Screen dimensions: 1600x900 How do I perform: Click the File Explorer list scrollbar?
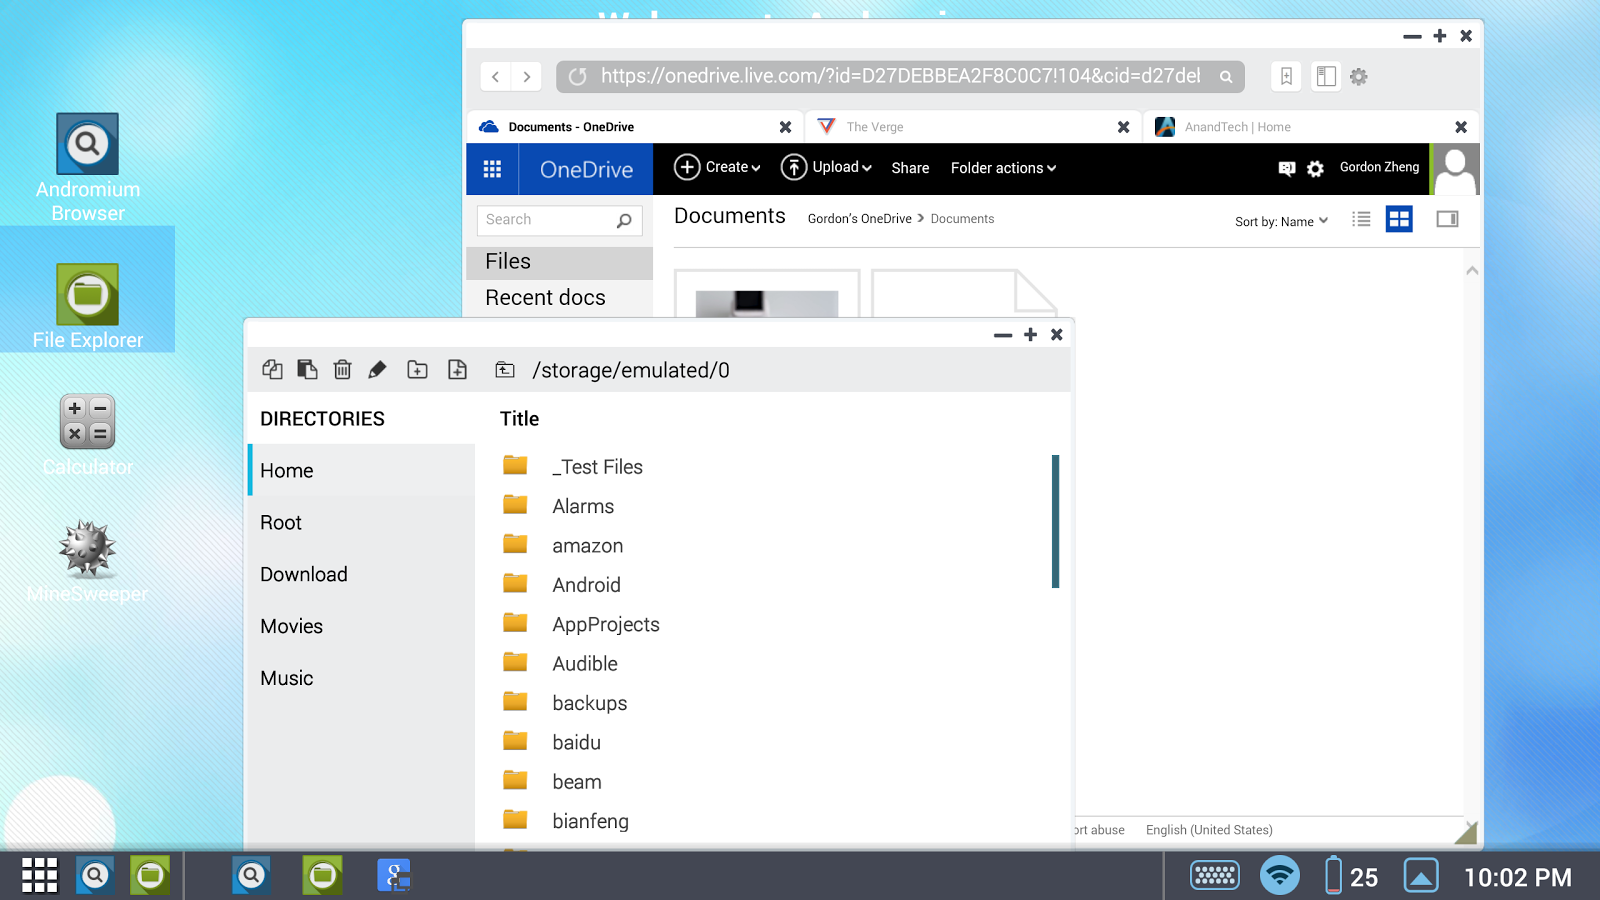pyautogui.click(x=1055, y=521)
